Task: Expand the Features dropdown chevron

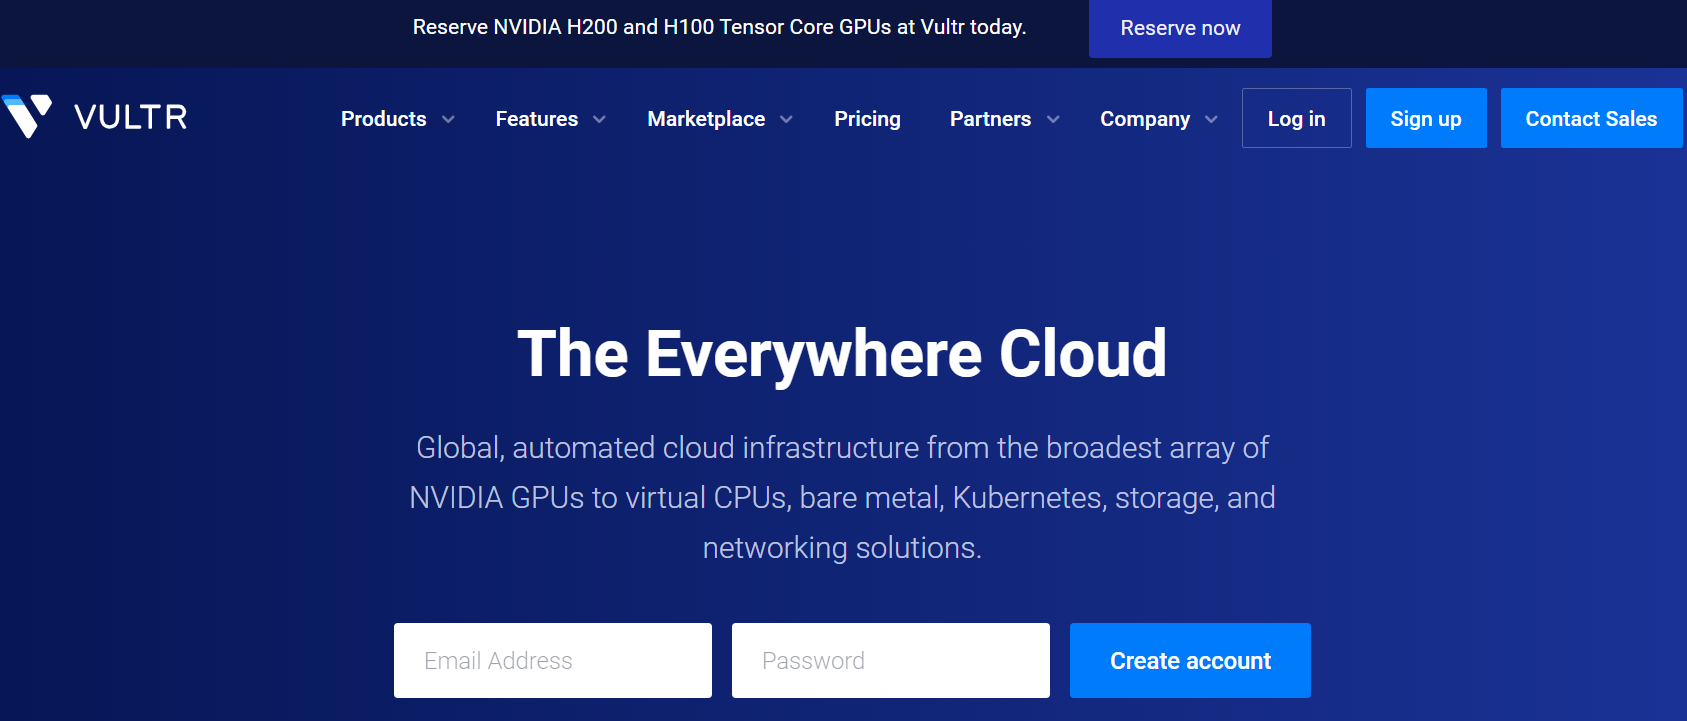Action: 599,119
